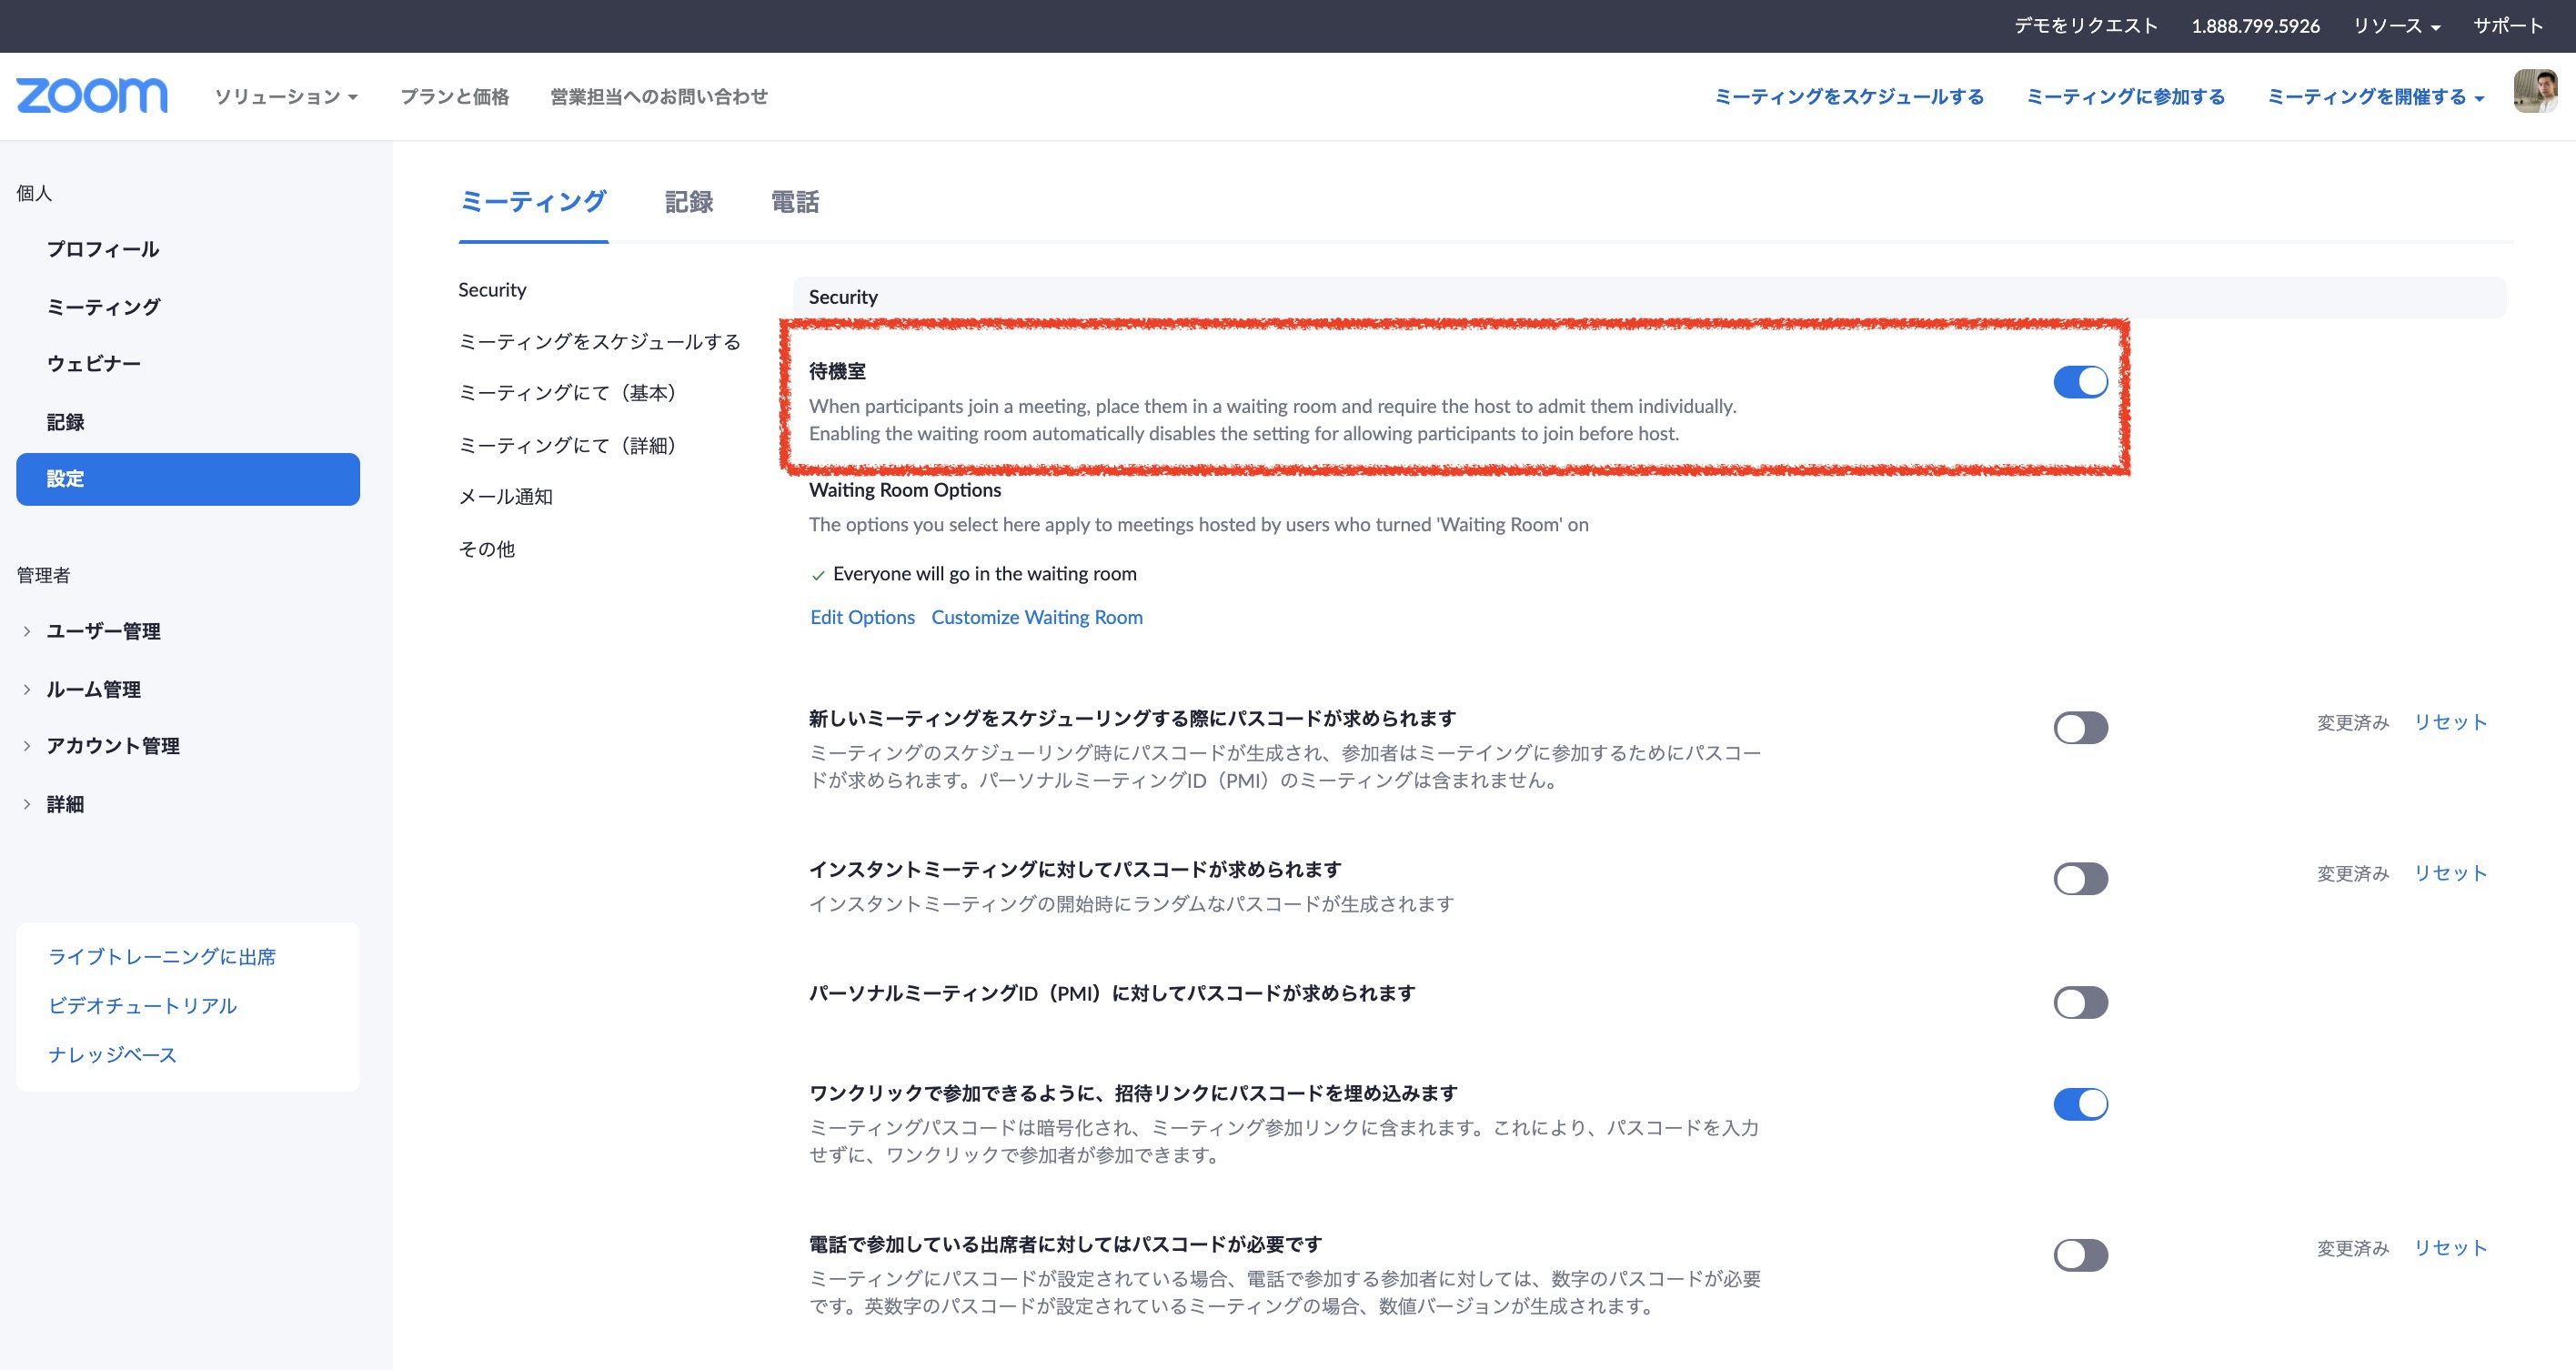This screenshot has width=2576, height=1370.
Task: Expand ユーザー管理 in the sidebar
Action: pyautogui.click(x=103, y=631)
